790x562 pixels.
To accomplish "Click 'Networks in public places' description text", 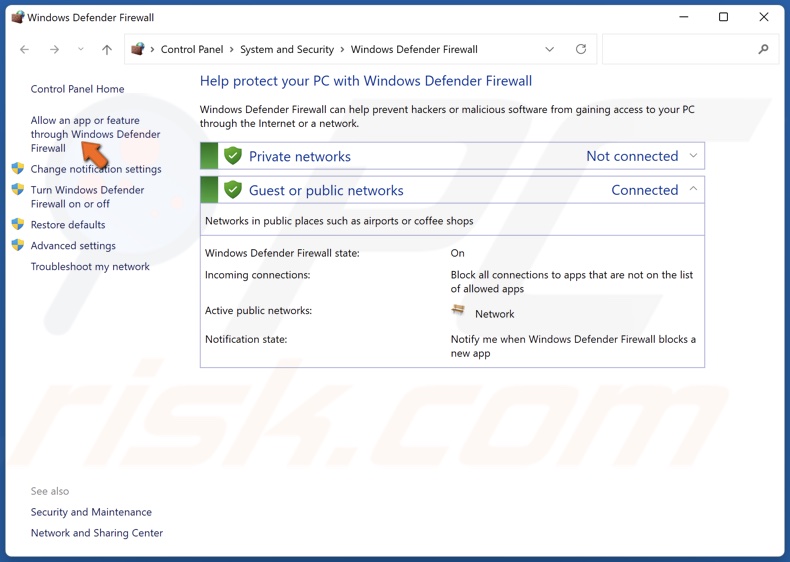I will tap(339, 221).
